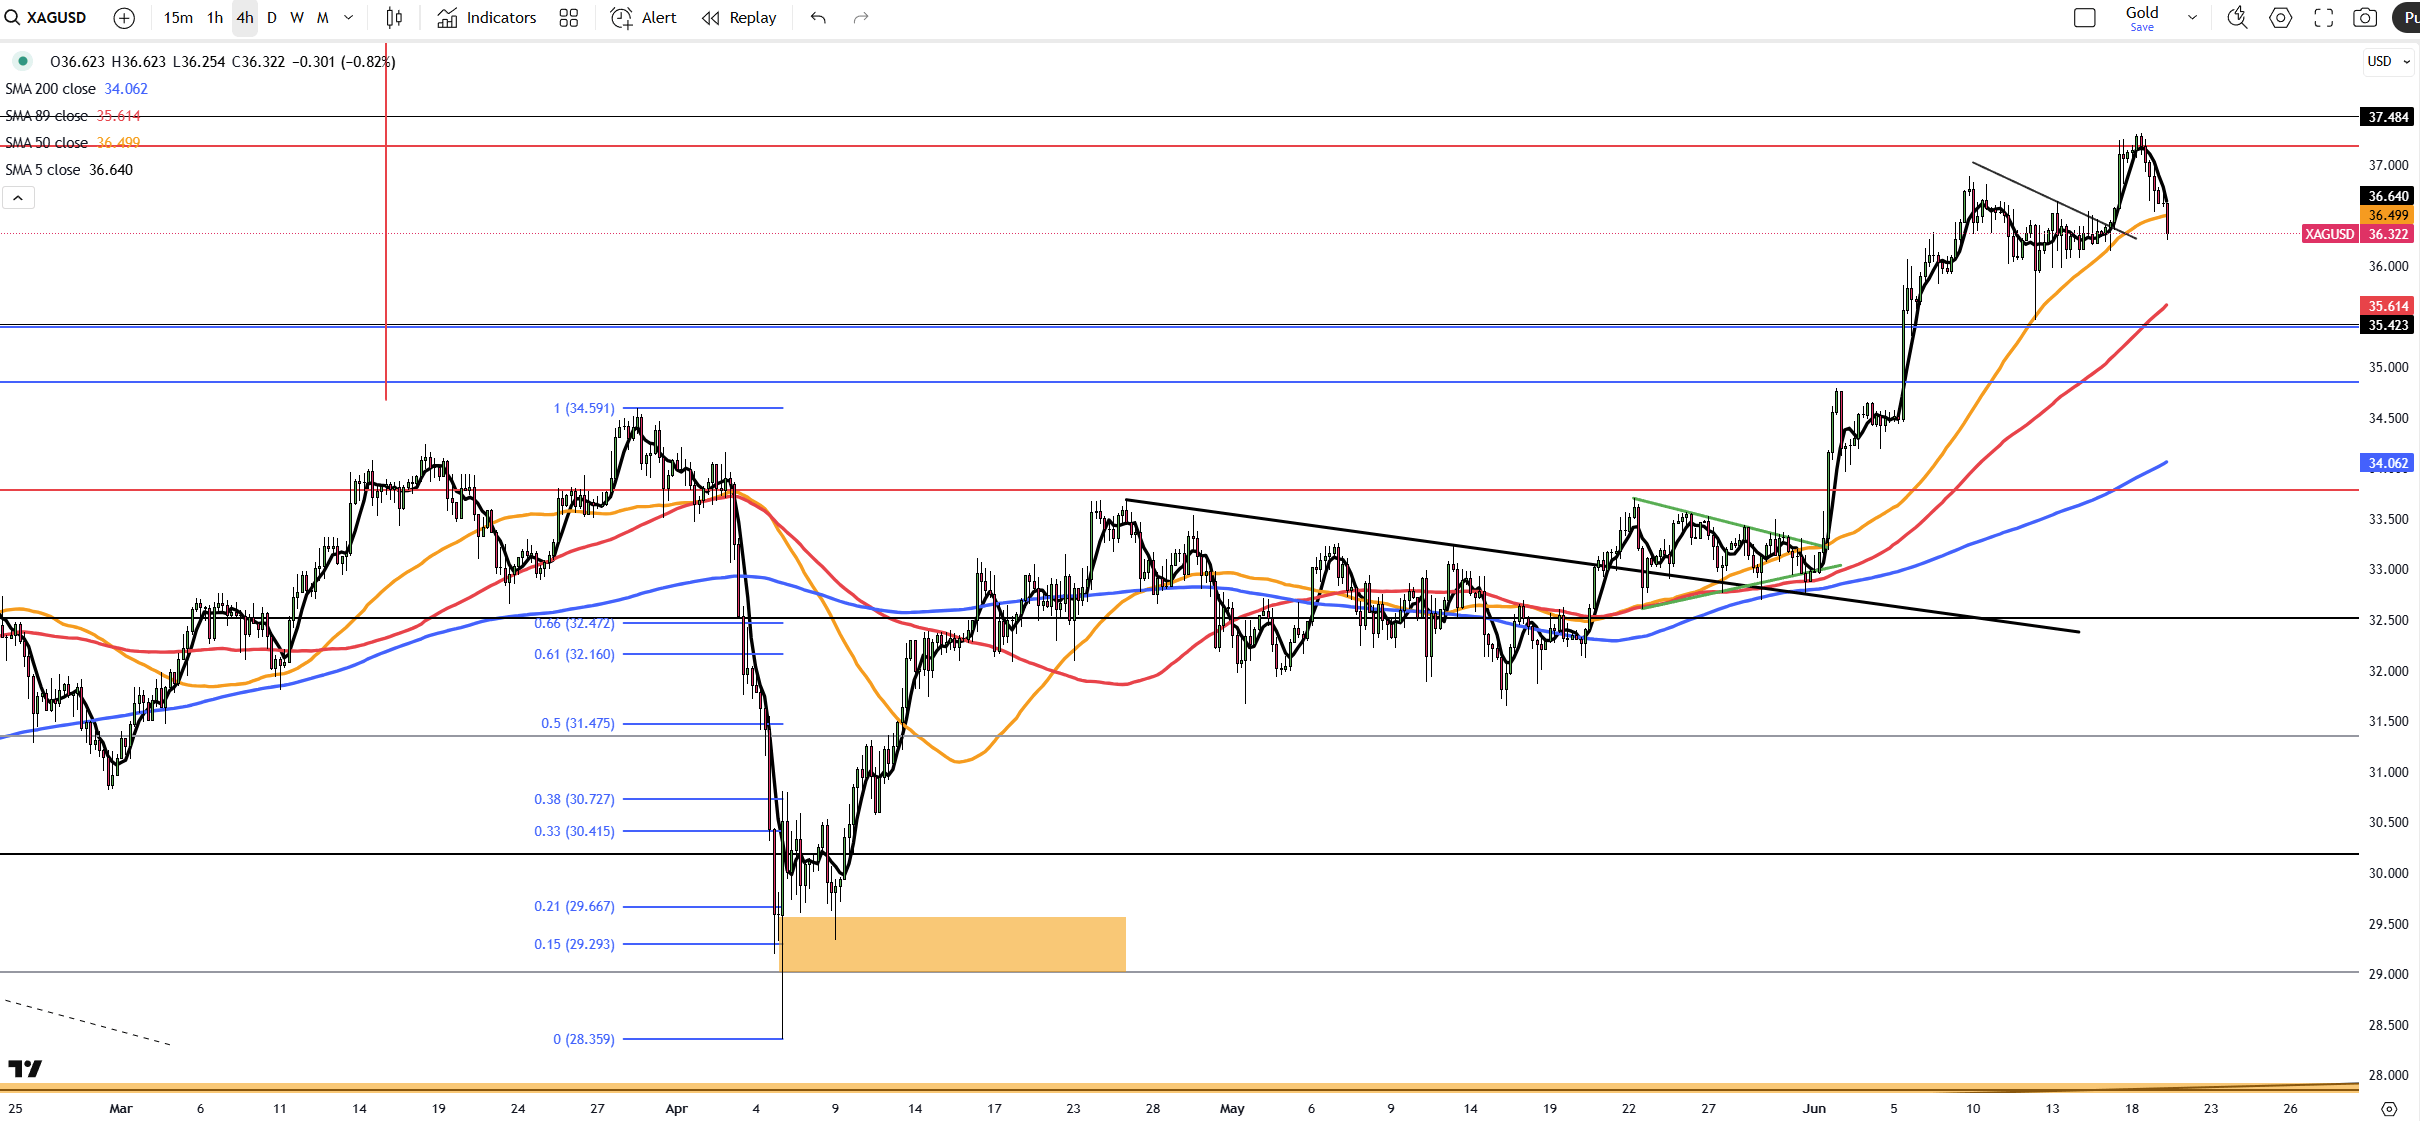The width and height of the screenshot is (2420, 1121).
Task: Open XAGUSD symbol search
Action: pos(46,18)
